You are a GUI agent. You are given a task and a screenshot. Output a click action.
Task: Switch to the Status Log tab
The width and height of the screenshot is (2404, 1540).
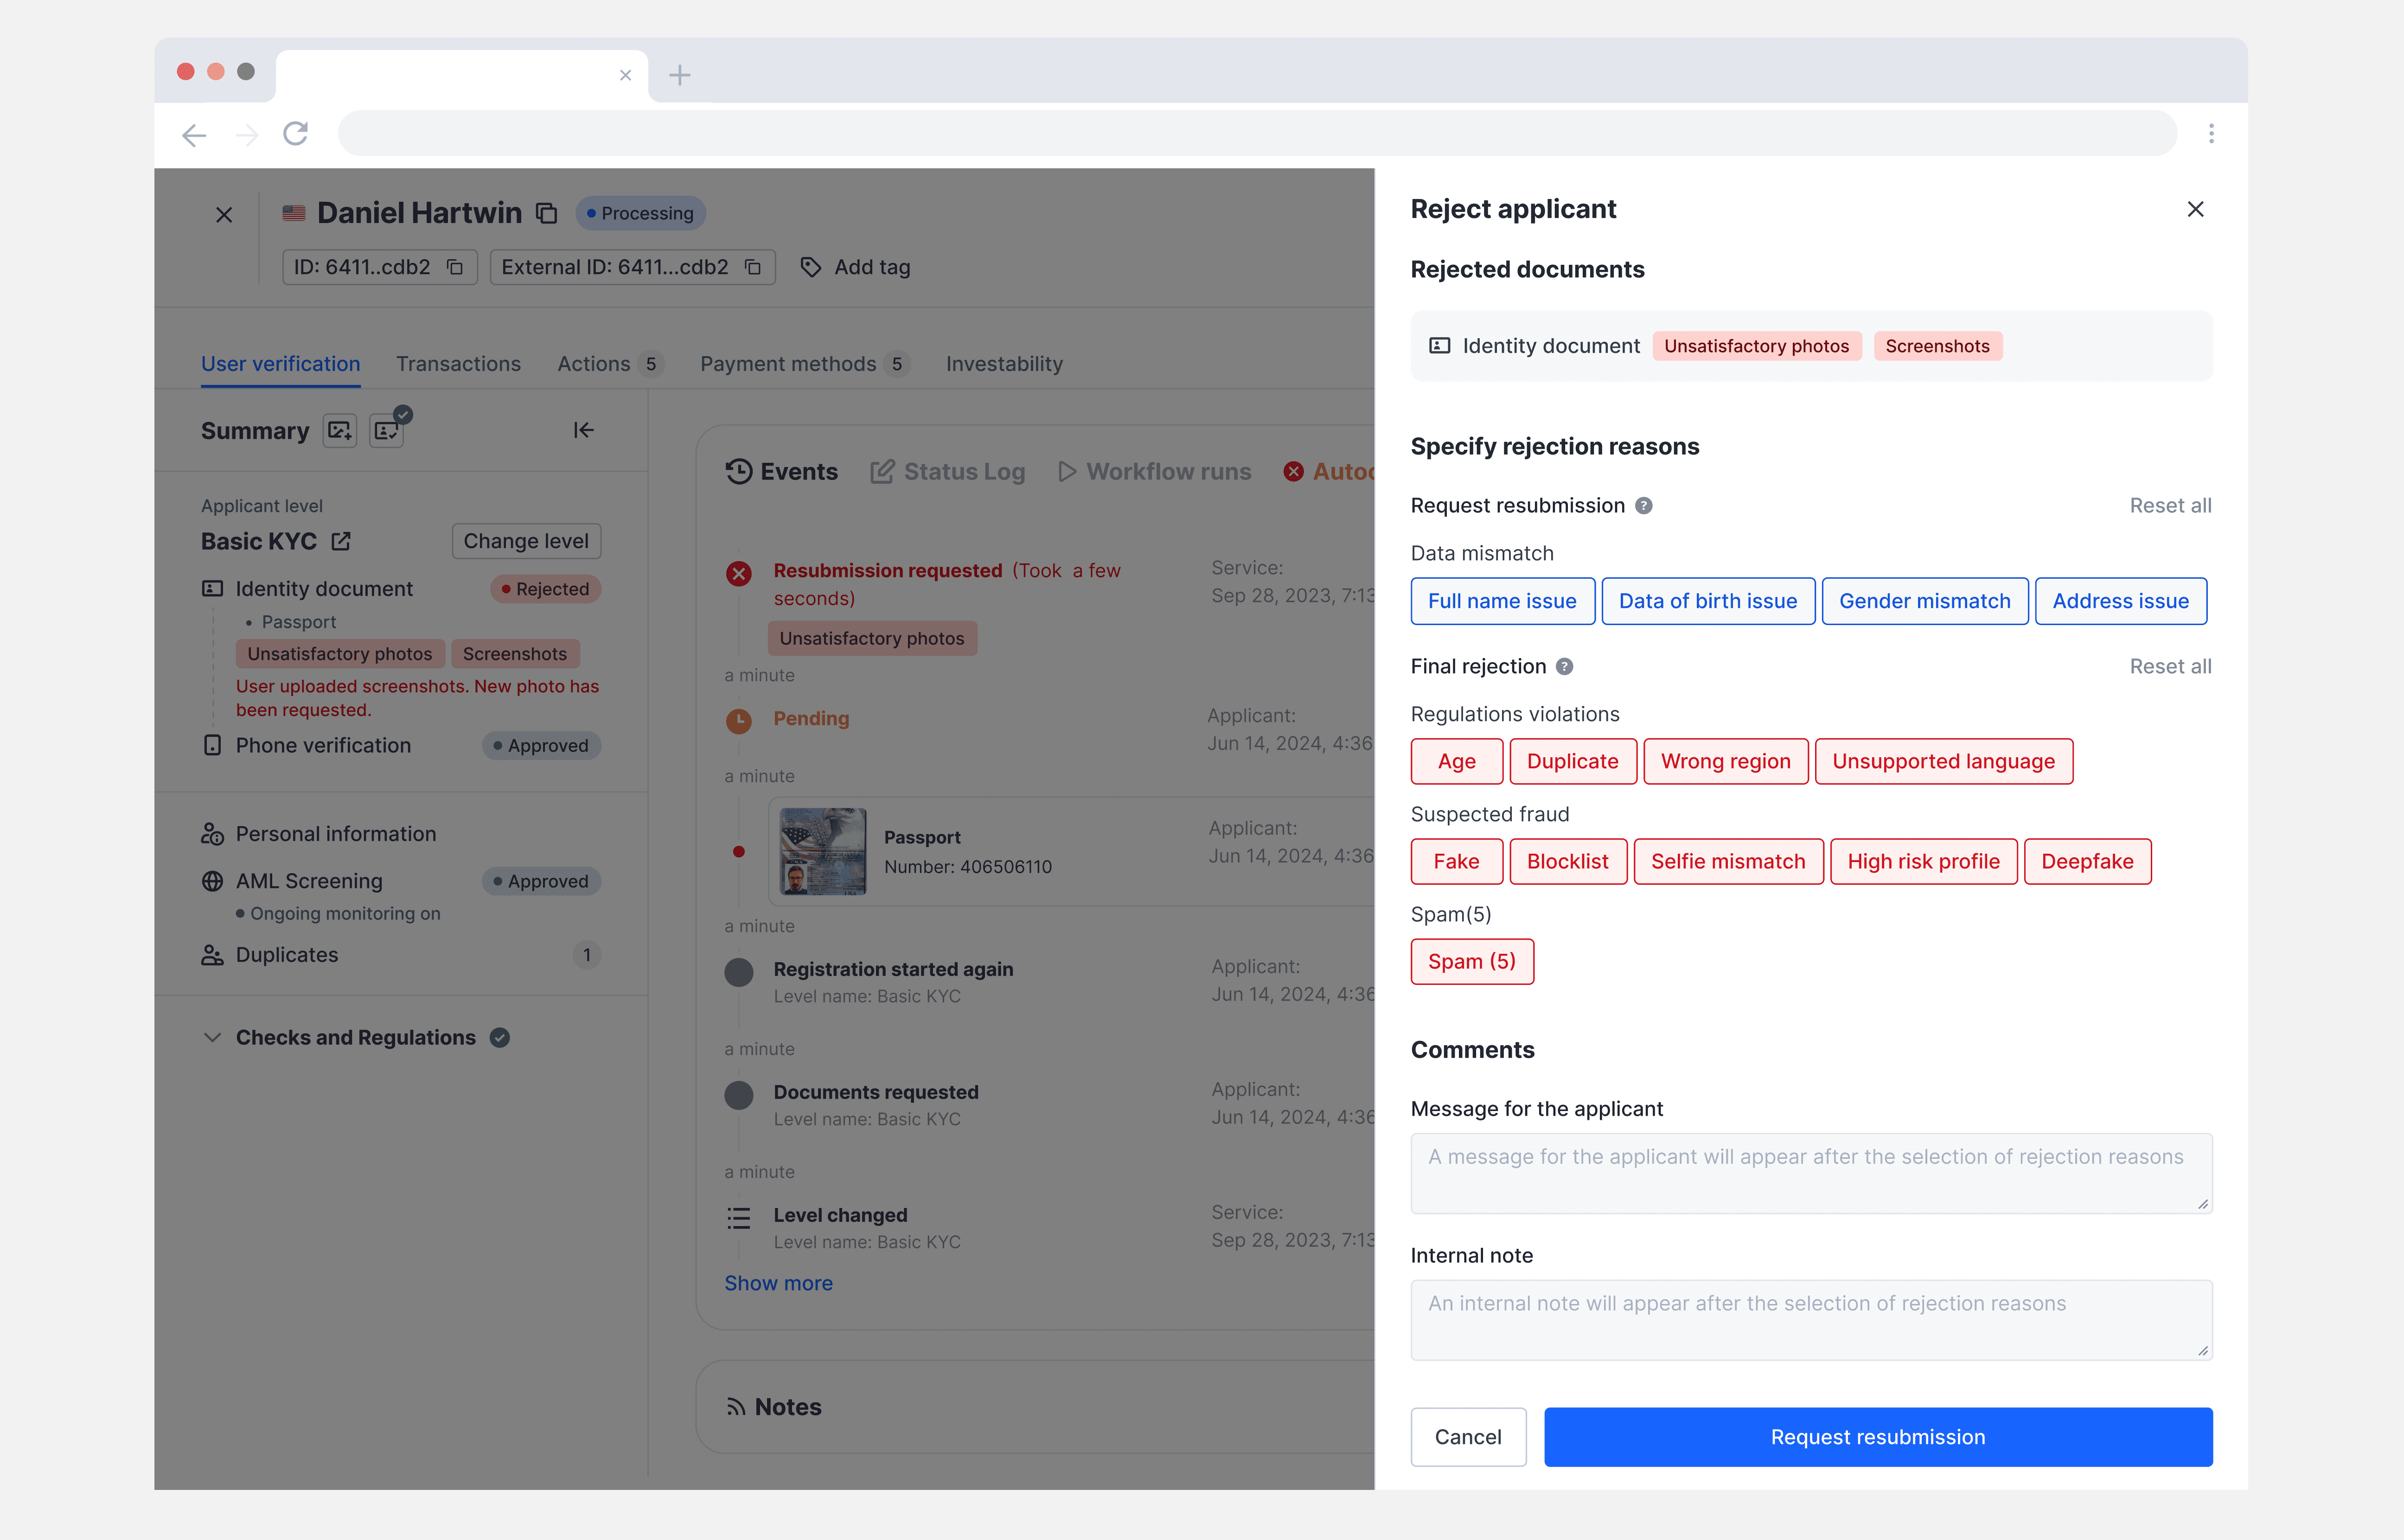pos(947,471)
